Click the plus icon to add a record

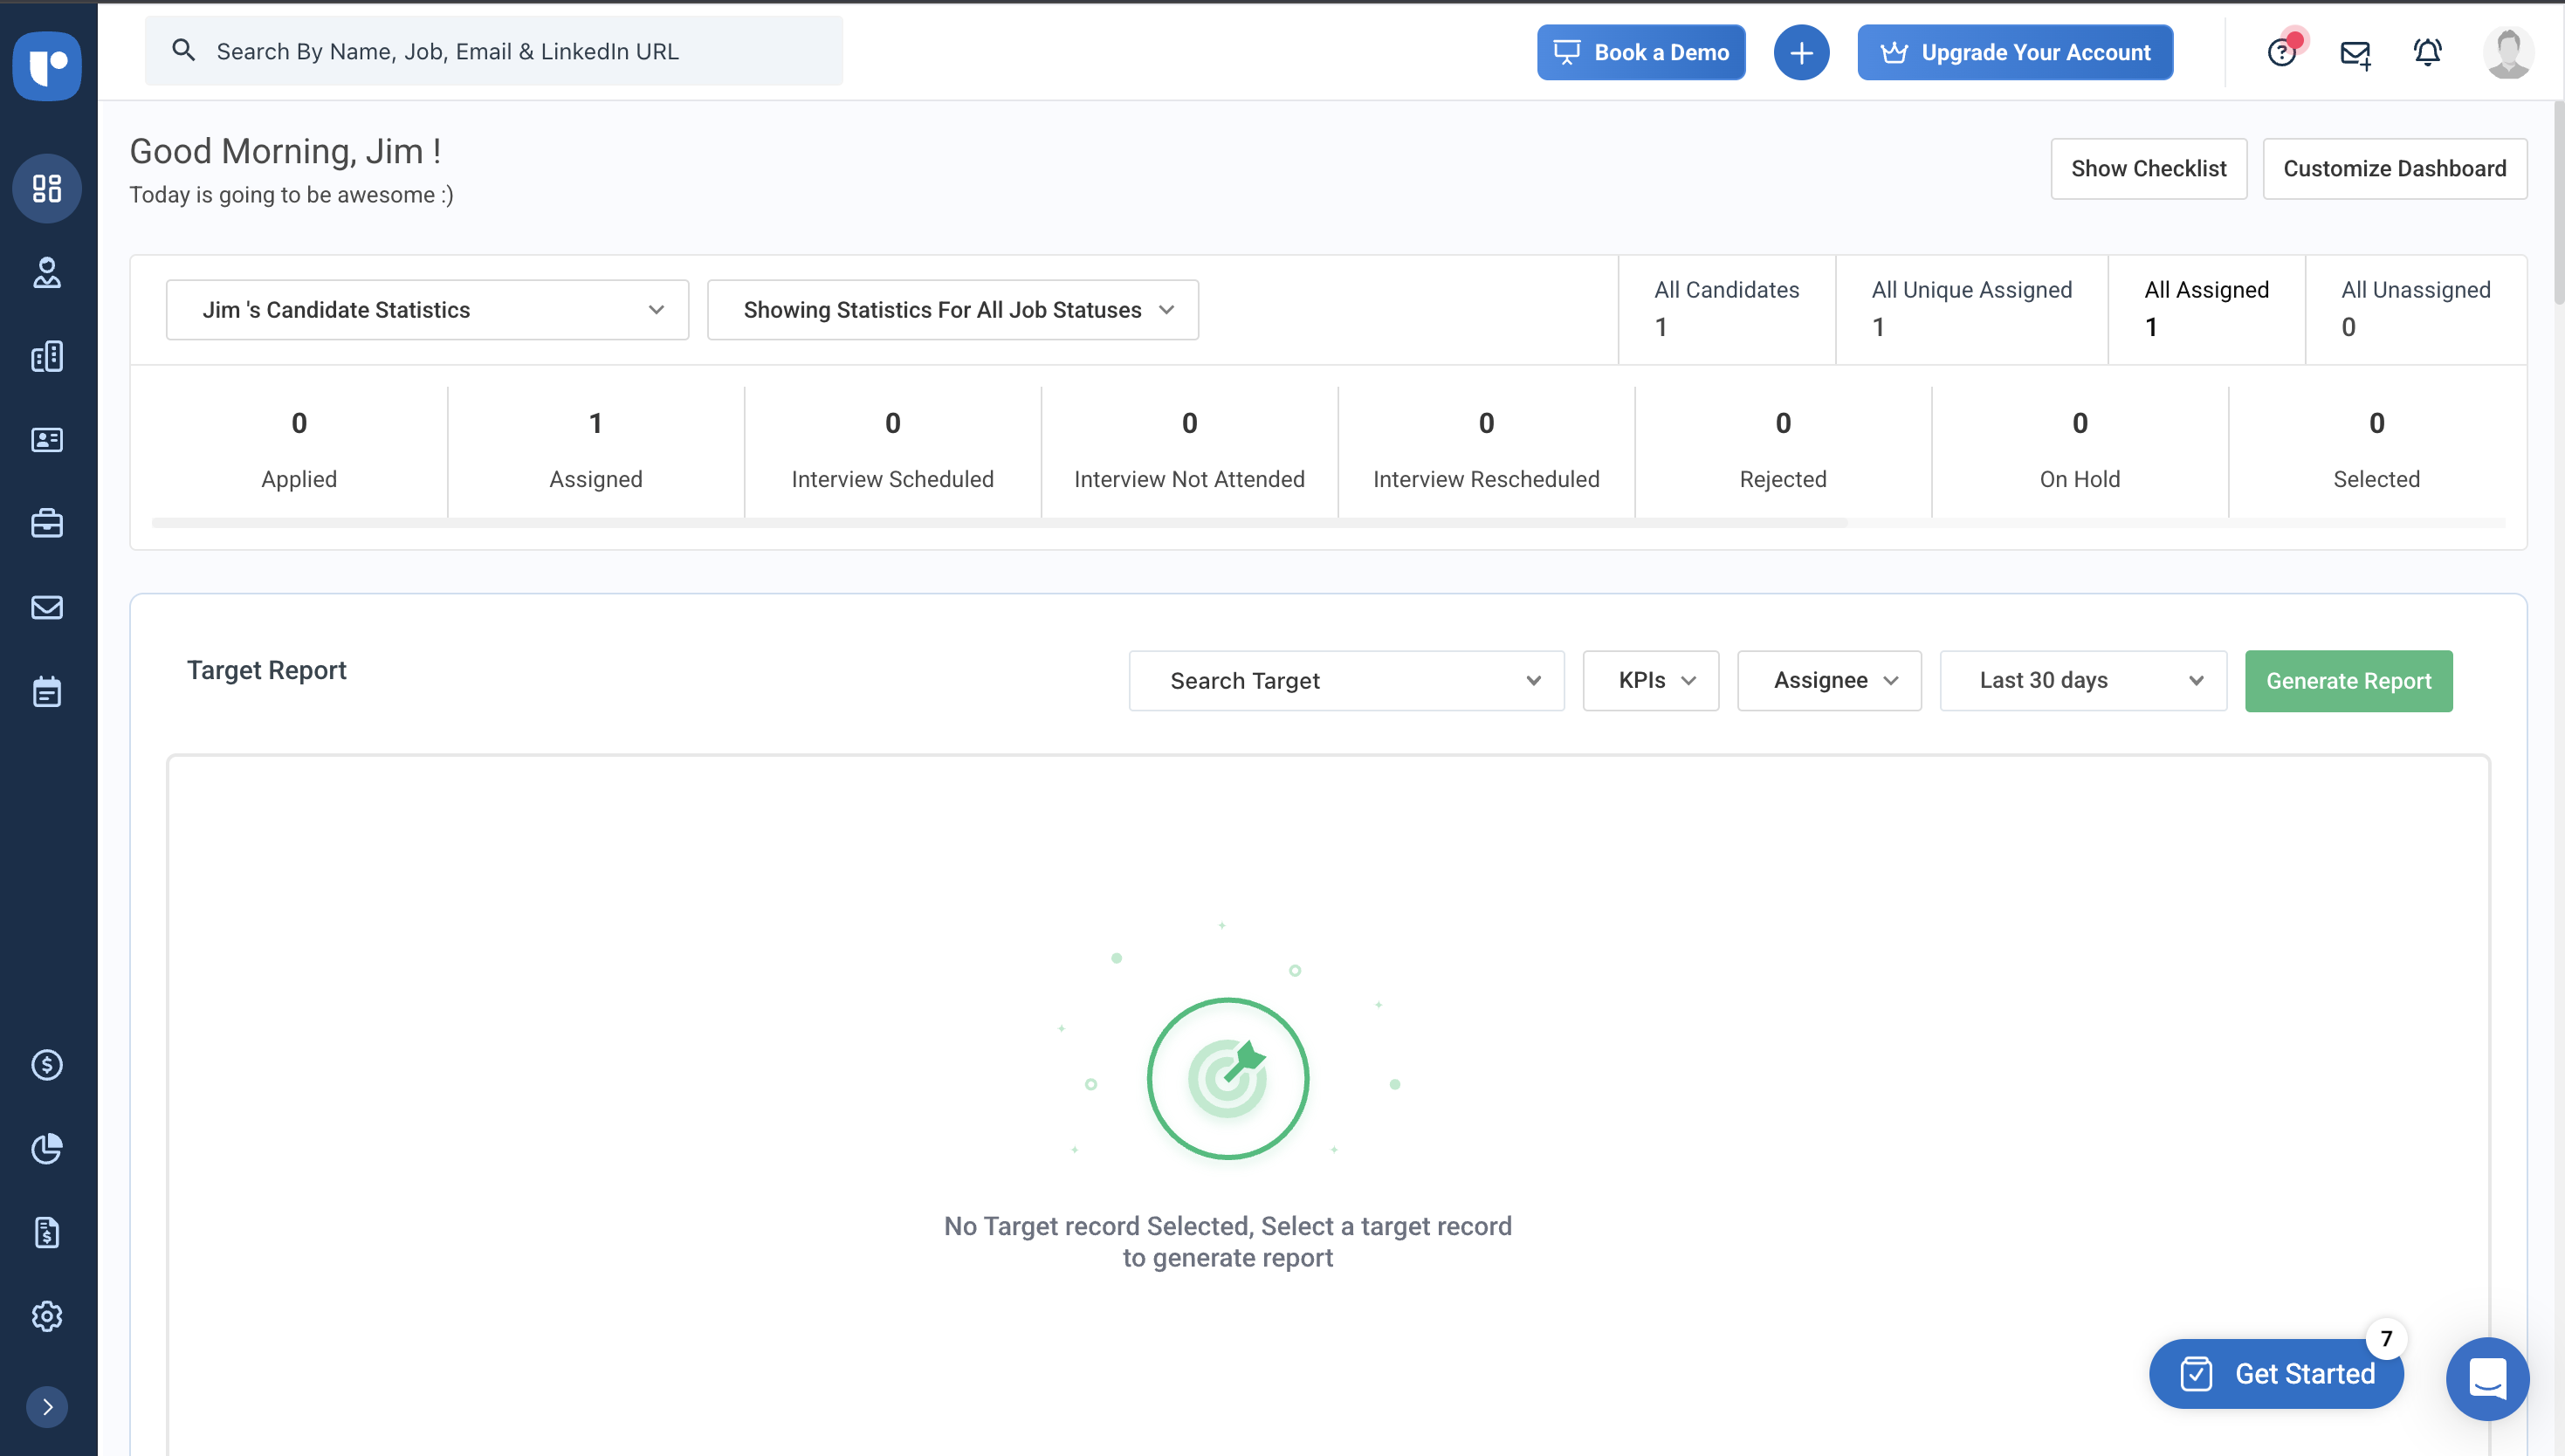[1800, 52]
